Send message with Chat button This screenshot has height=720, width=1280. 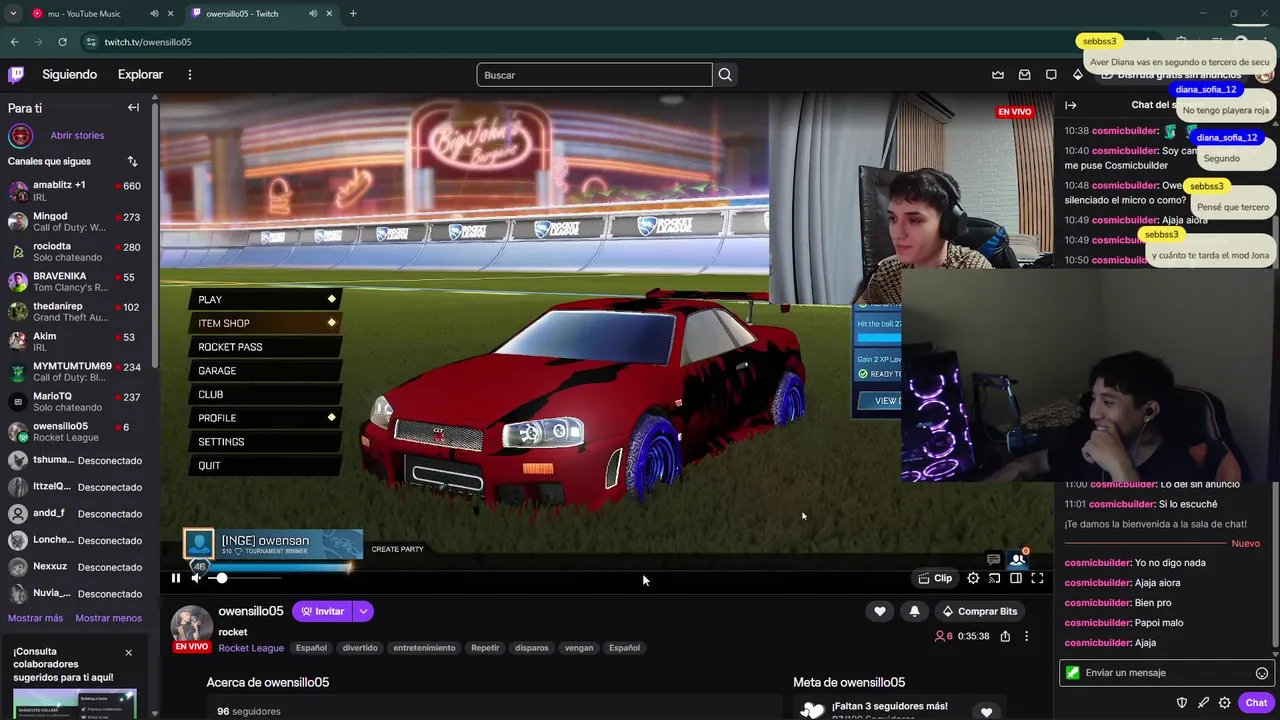1256,703
